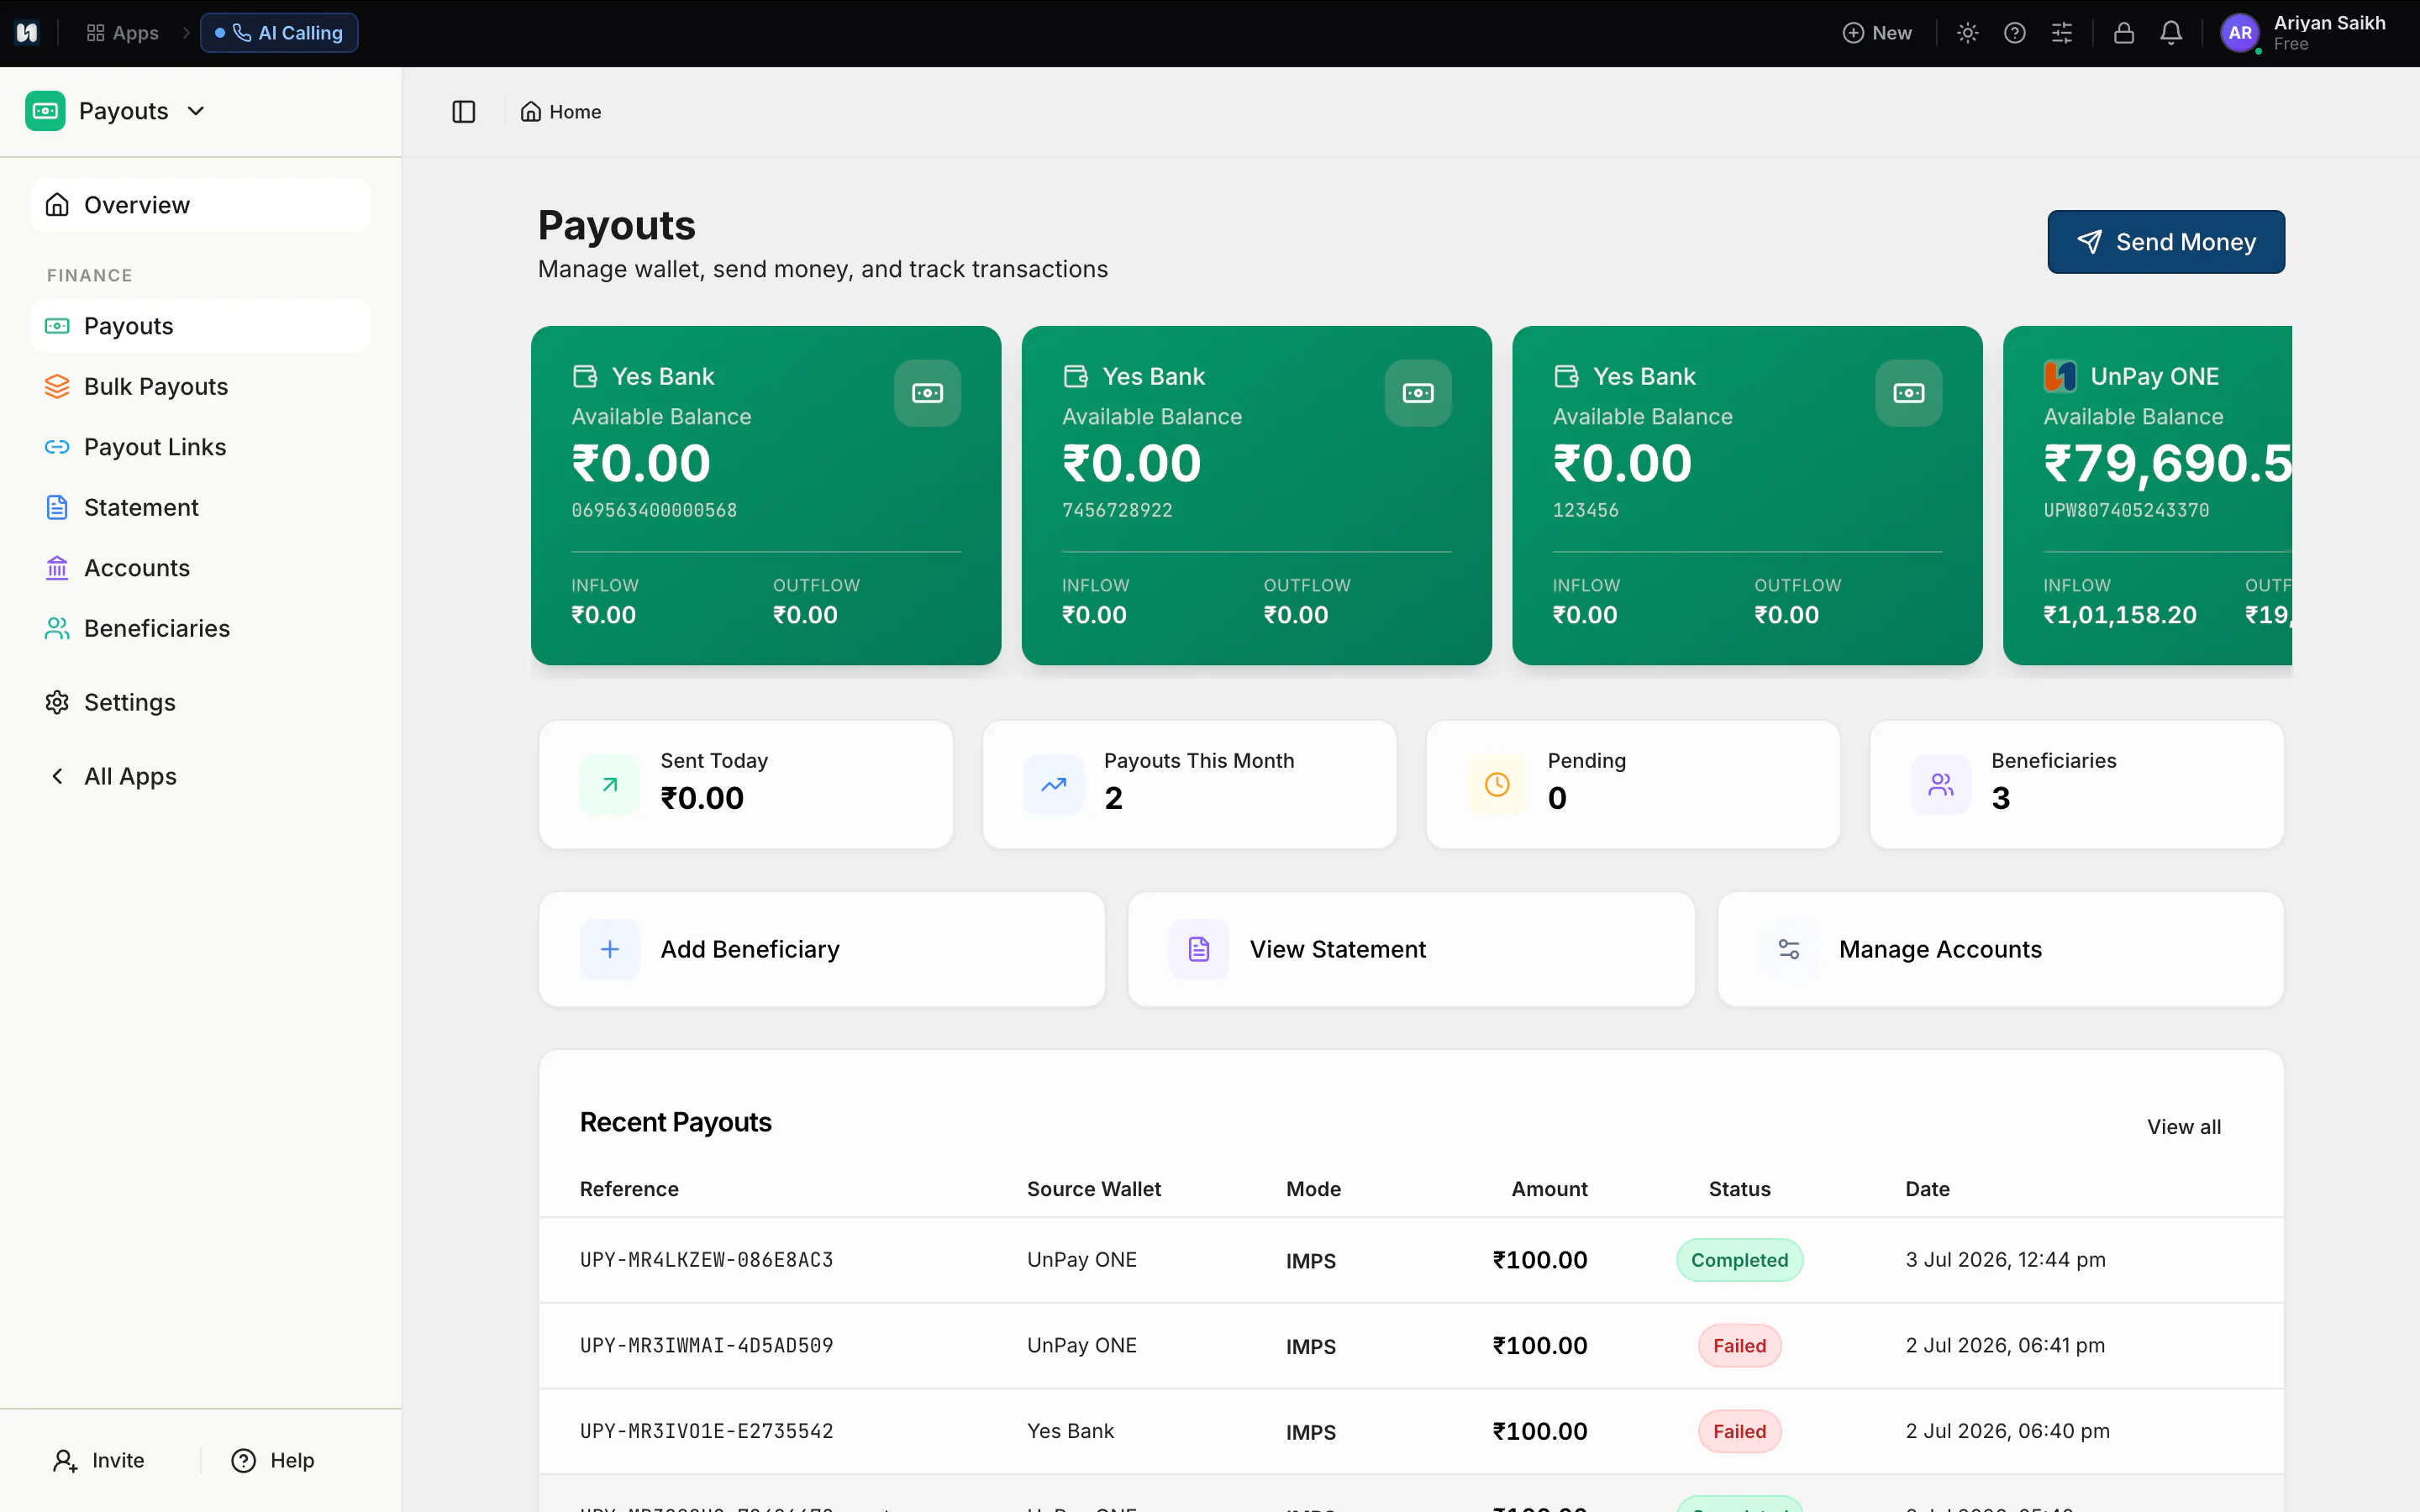Click the sliders icon in Manage Accounts

point(1789,949)
